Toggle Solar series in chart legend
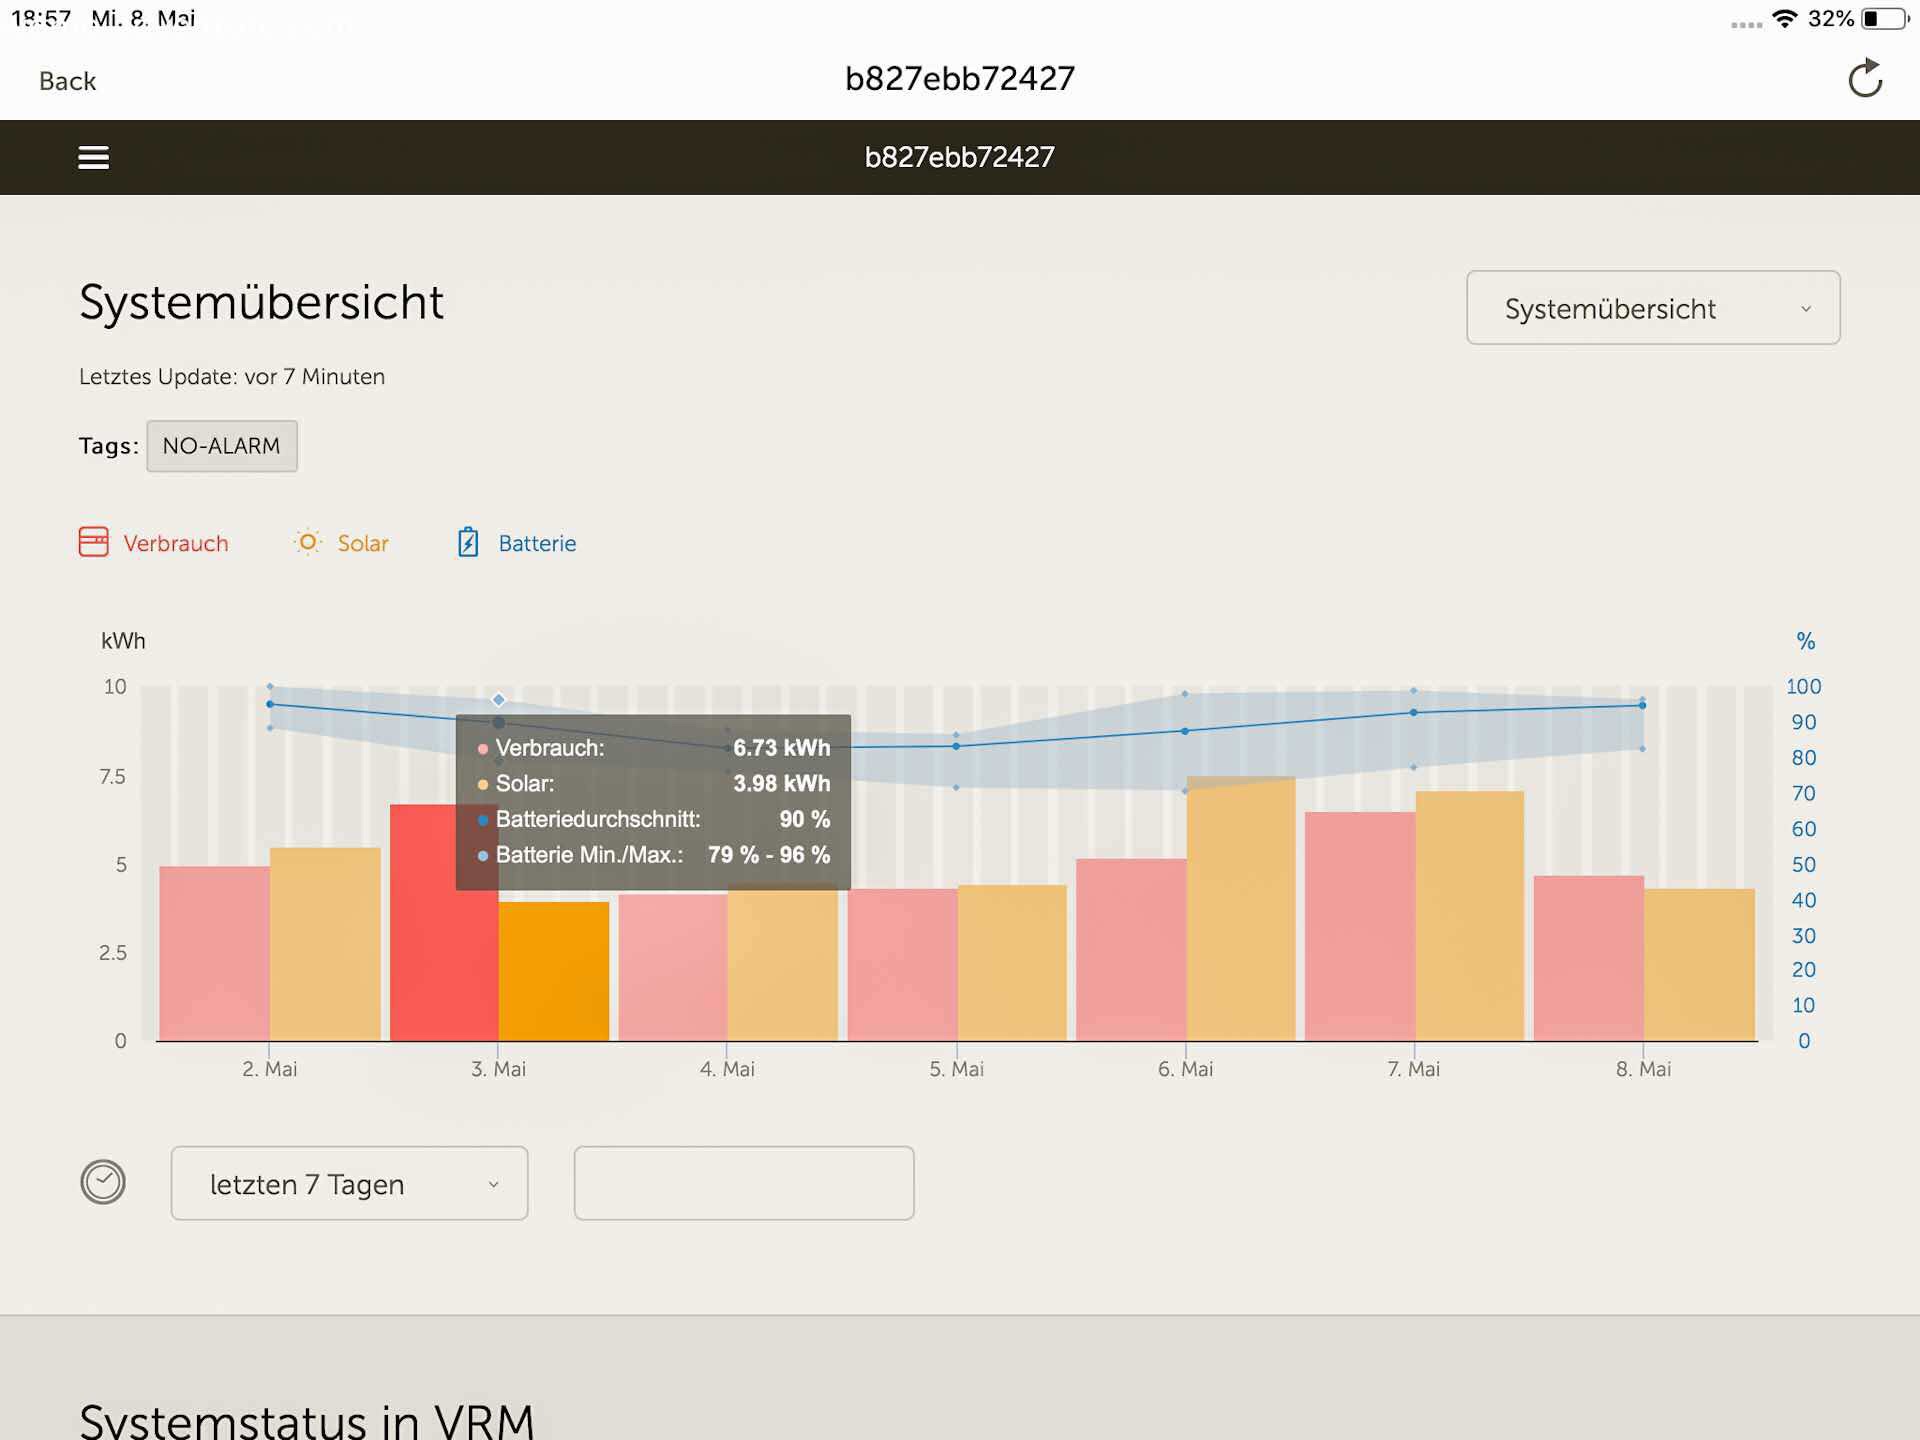 (x=363, y=543)
